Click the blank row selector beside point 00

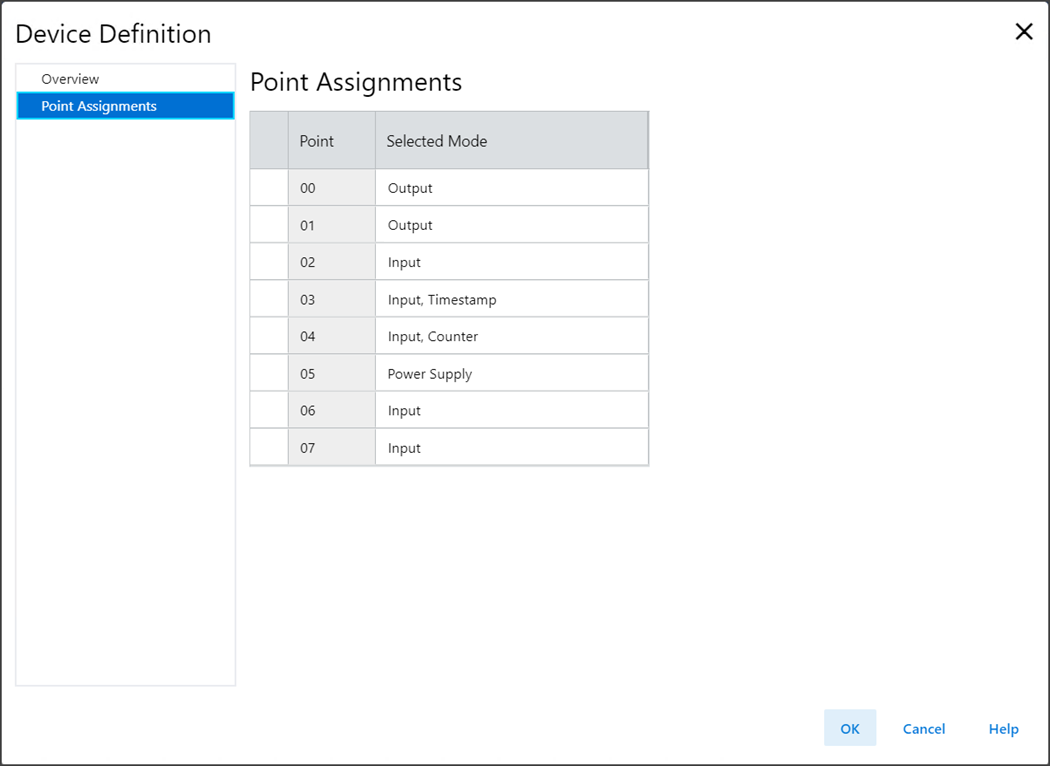(269, 188)
